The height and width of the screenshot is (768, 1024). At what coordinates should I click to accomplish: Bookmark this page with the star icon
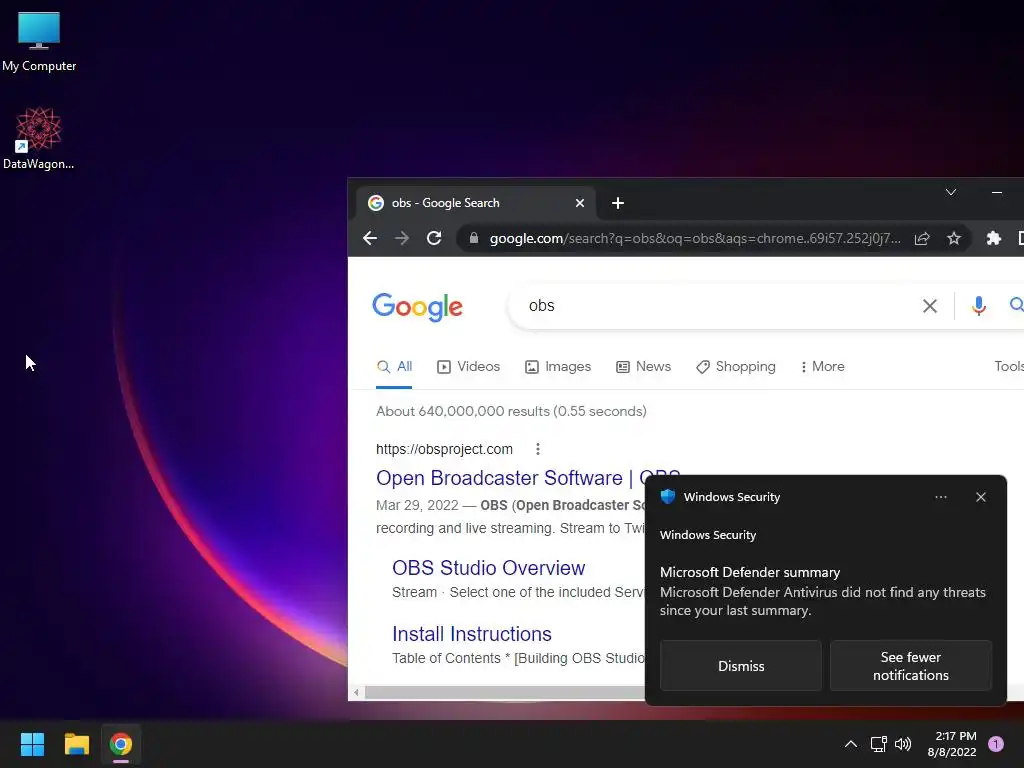point(953,238)
